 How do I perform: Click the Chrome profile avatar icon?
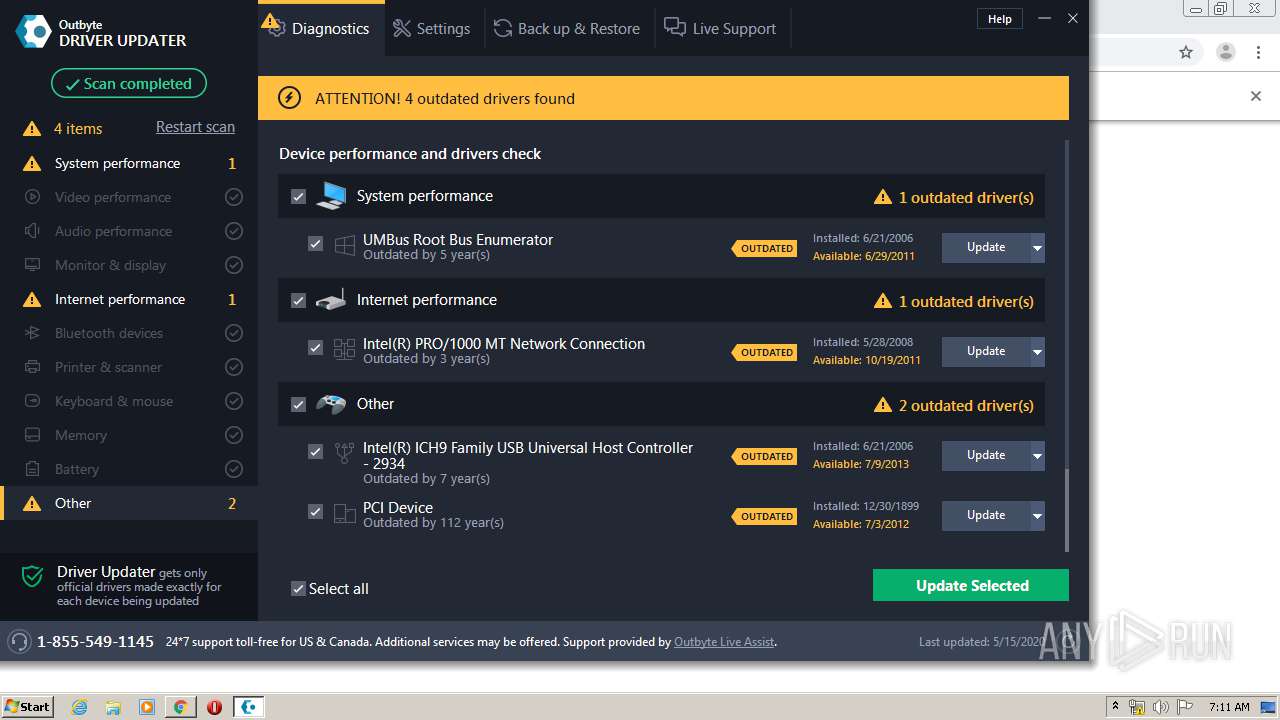click(1225, 52)
